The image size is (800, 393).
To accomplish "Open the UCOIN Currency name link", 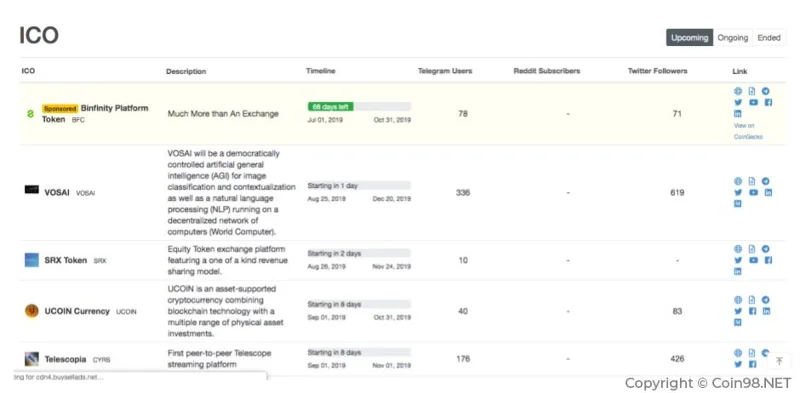I will pyautogui.click(x=77, y=311).
